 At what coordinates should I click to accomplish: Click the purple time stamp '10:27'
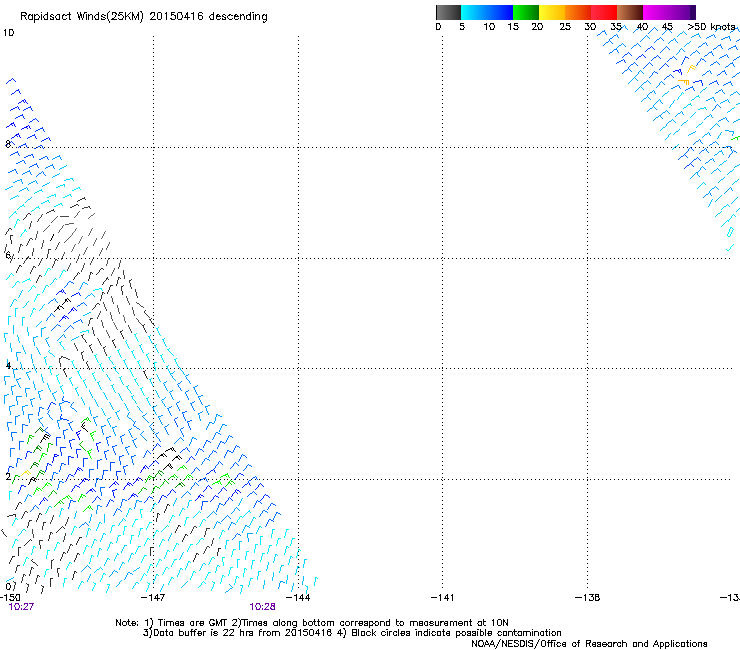click(x=21, y=607)
